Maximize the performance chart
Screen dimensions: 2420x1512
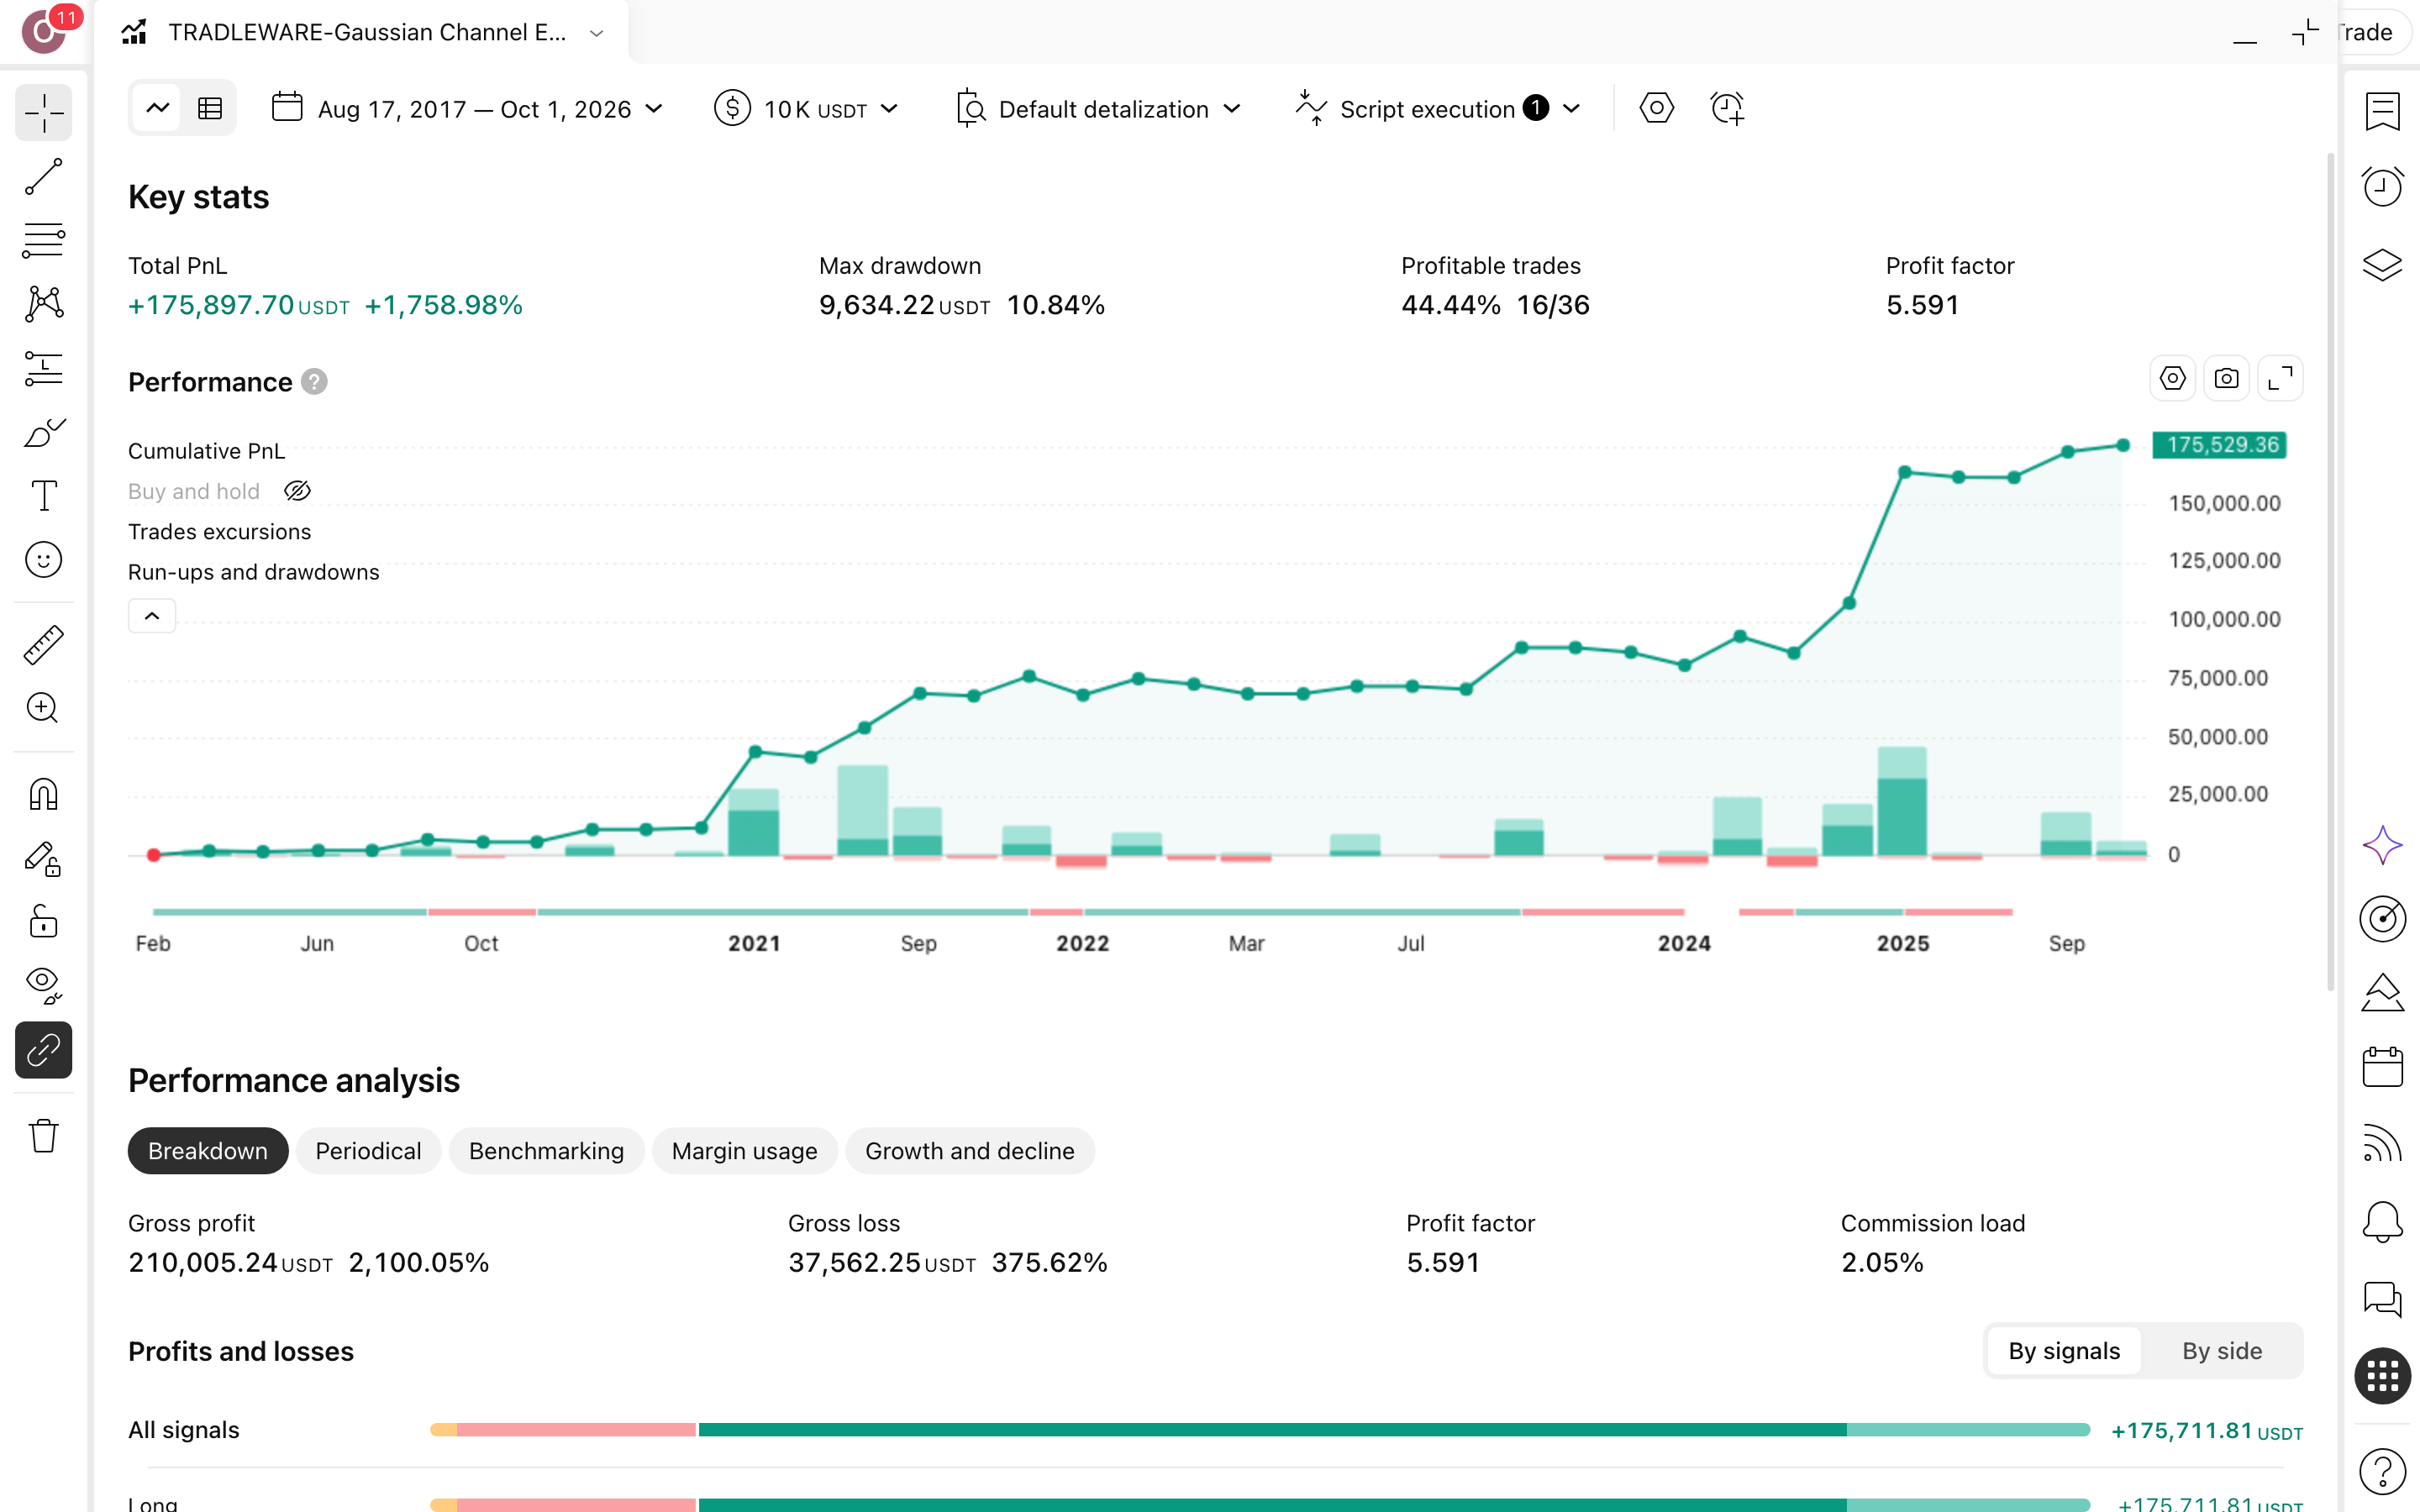[2280, 379]
